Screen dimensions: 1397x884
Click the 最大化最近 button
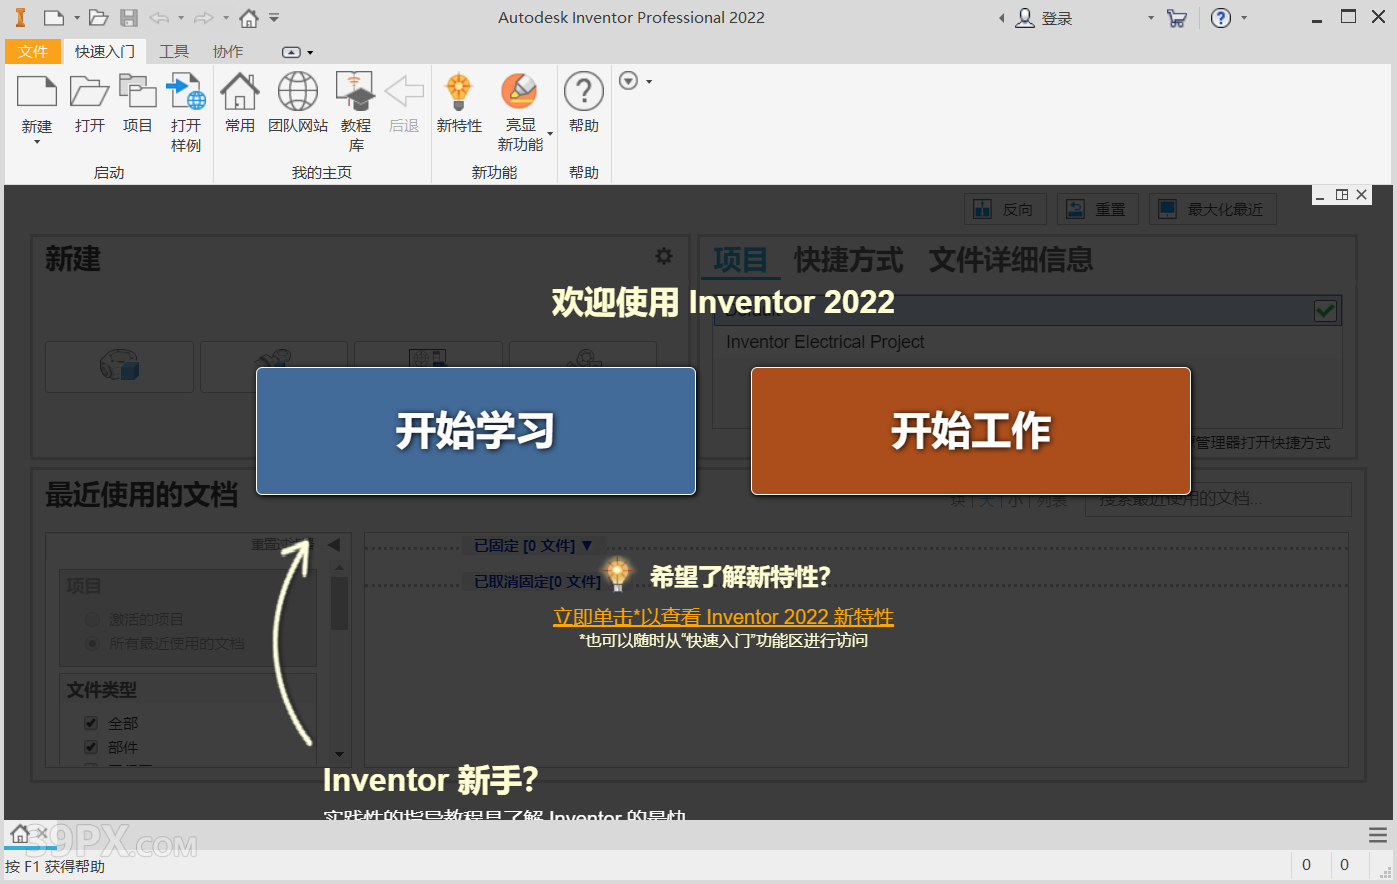point(1212,209)
